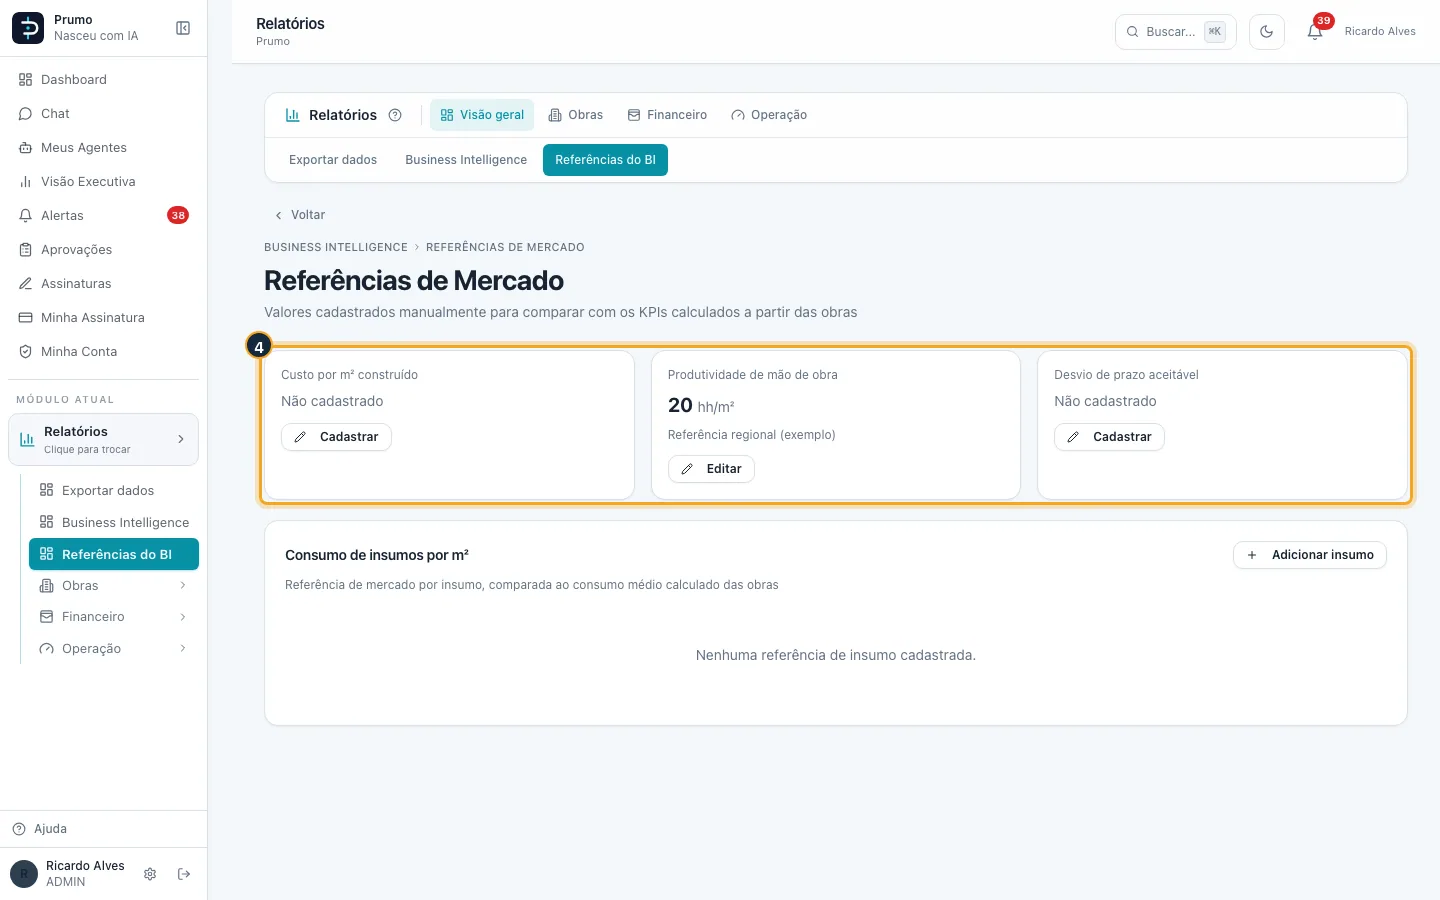Select Exportar dados in sidebar submenu

coord(114,491)
